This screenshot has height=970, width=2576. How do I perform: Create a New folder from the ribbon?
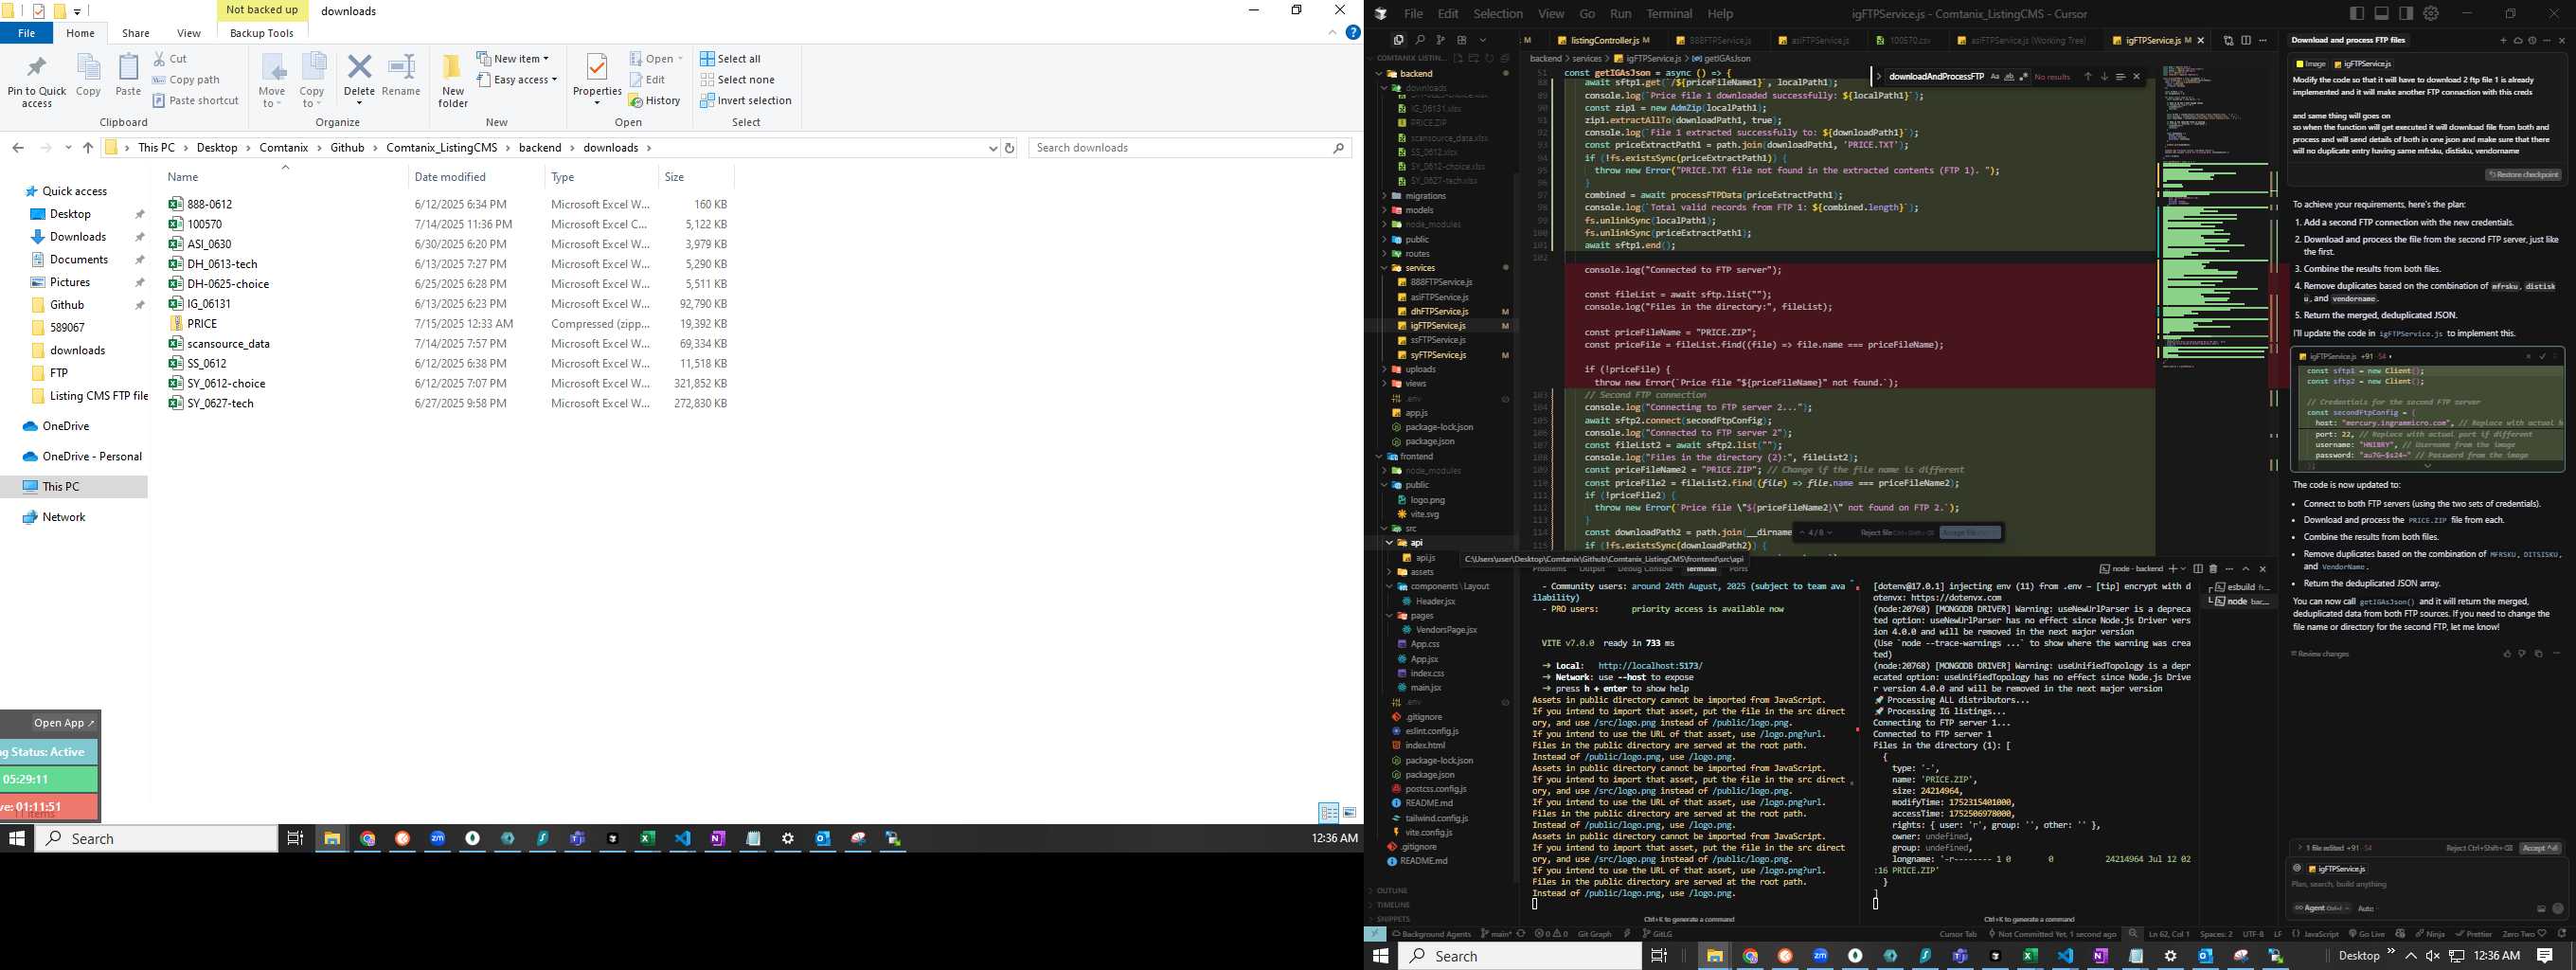(x=453, y=80)
